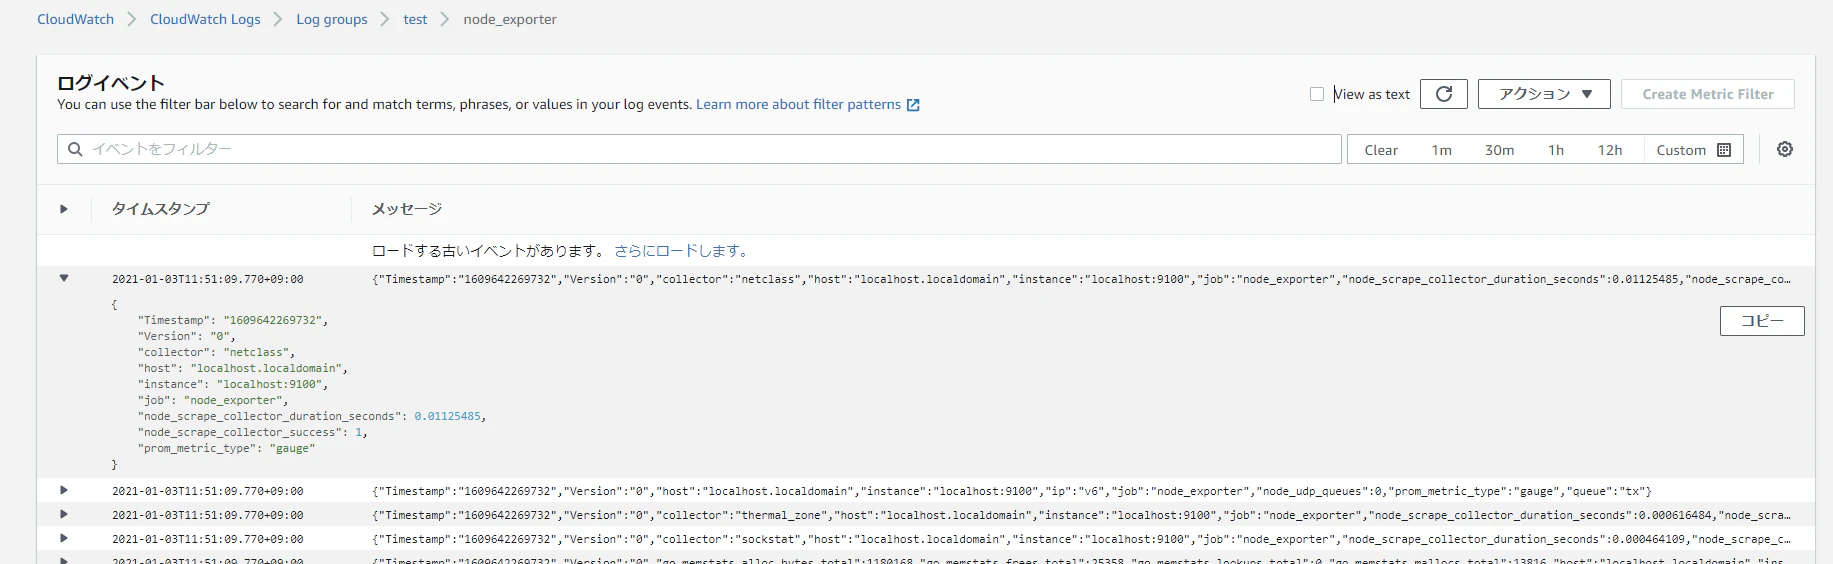The image size is (1833, 564).
Task: Select the 1m time range
Action: click(1441, 150)
